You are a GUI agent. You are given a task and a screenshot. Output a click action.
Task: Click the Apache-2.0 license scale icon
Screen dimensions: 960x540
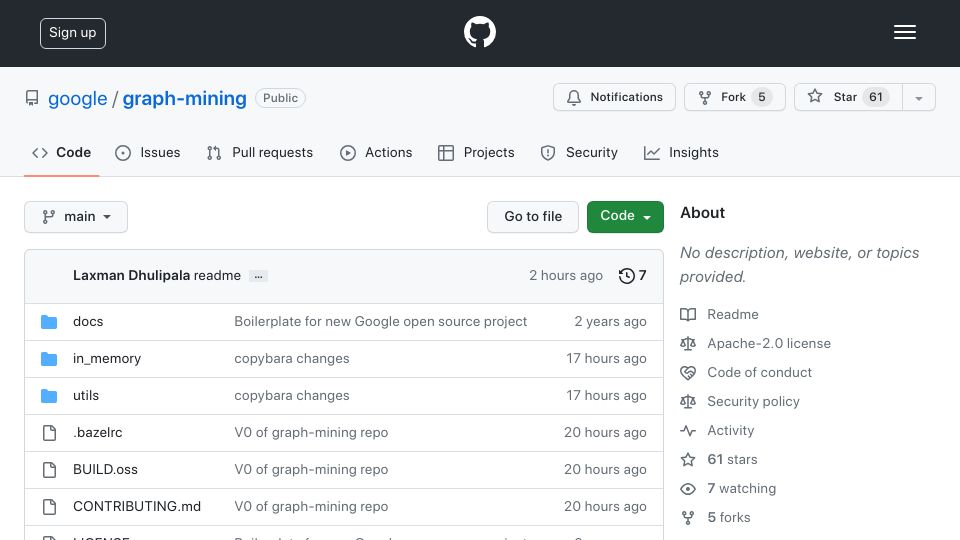[688, 343]
